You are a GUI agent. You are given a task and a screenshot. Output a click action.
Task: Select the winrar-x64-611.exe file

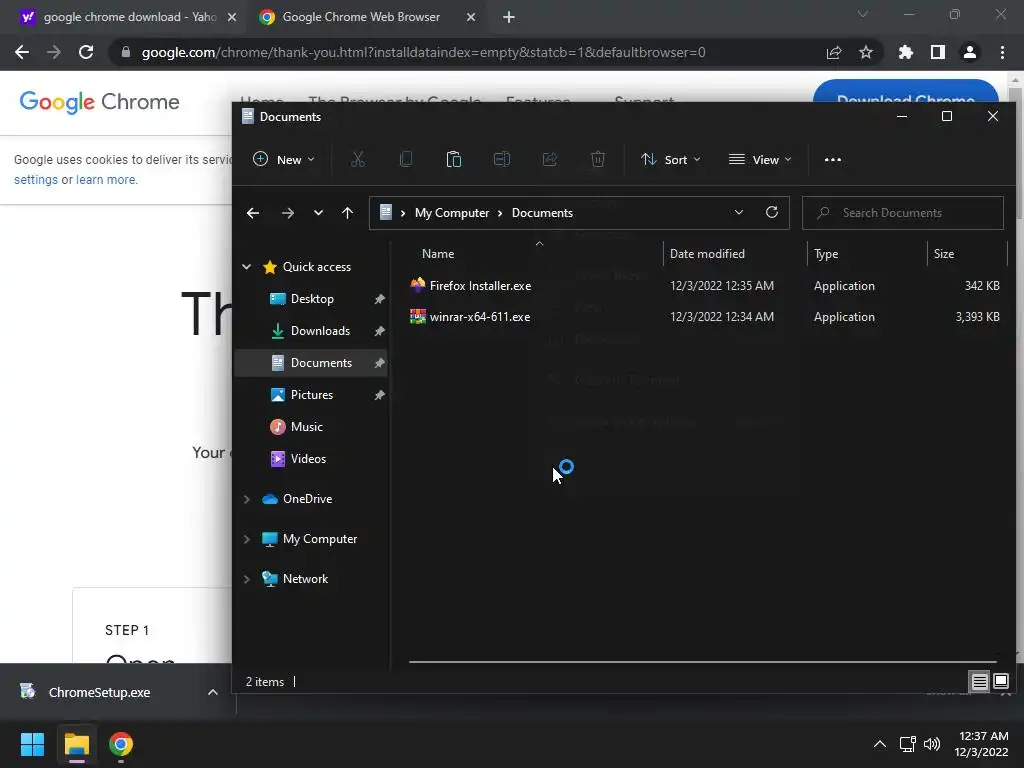[x=479, y=317]
